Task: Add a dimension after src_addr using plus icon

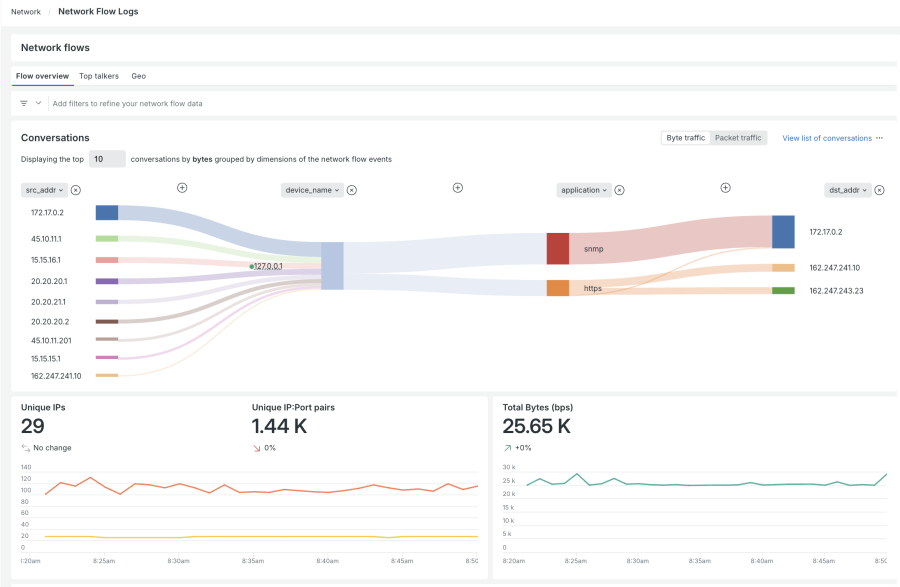Action: (x=182, y=188)
